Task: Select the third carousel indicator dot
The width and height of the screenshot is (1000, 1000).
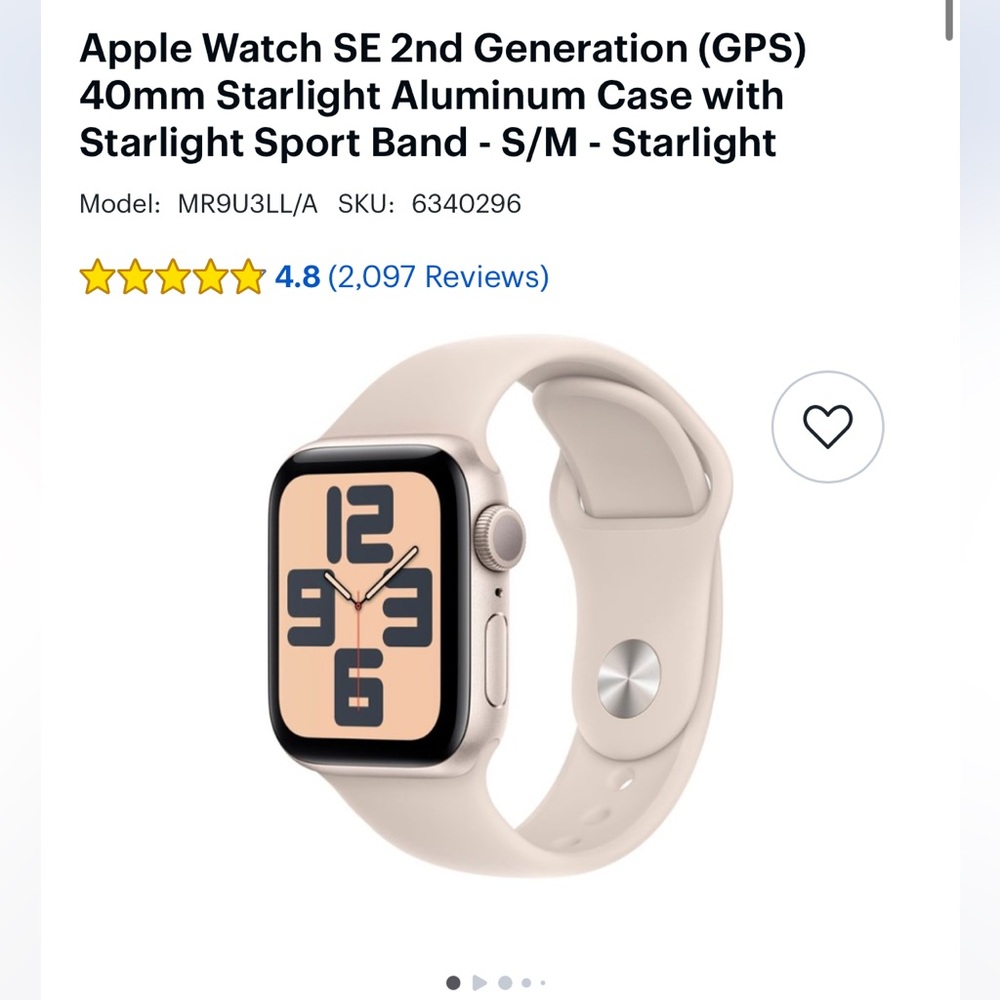Action: [504, 982]
